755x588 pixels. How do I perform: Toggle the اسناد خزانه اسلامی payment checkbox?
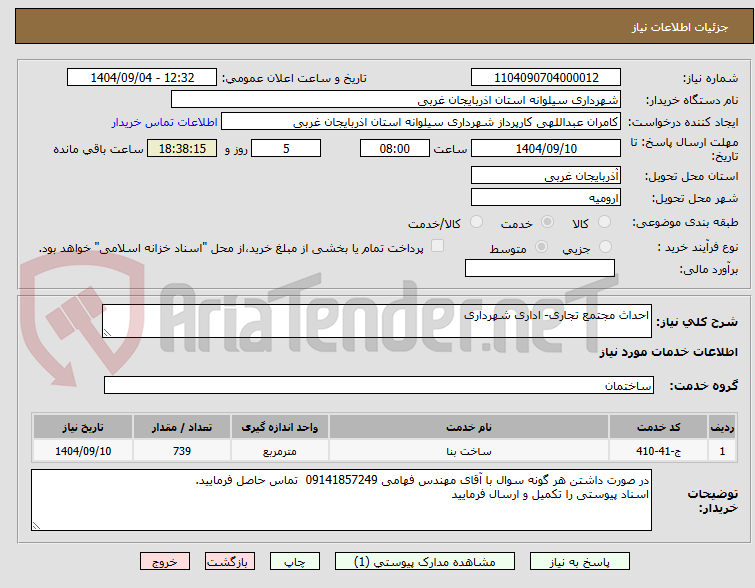pyautogui.click(x=437, y=246)
